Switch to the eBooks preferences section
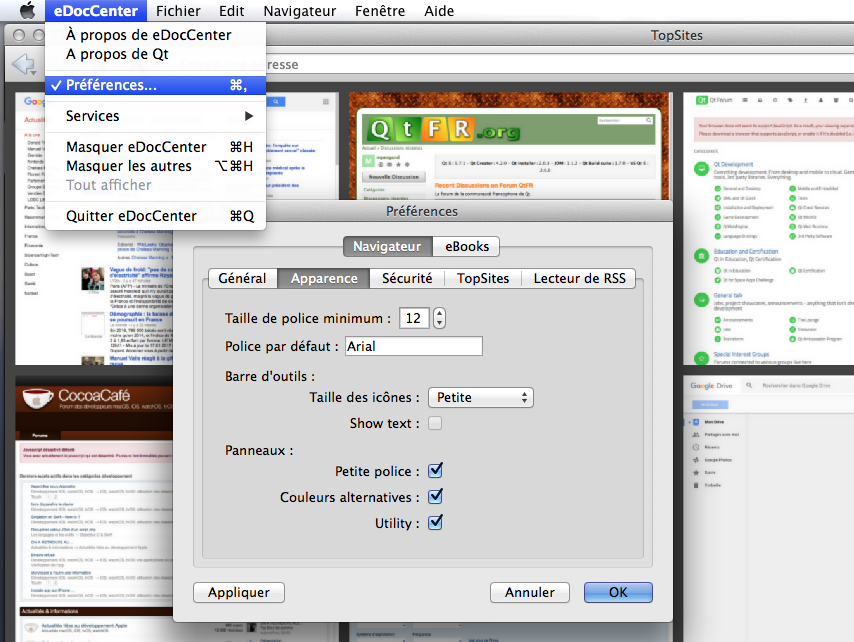 (x=466, y=247)
